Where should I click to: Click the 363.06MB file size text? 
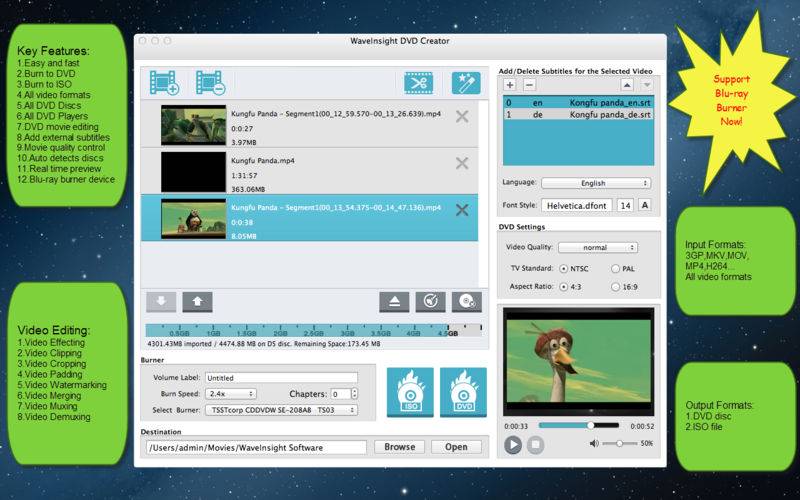click(248, 189)
